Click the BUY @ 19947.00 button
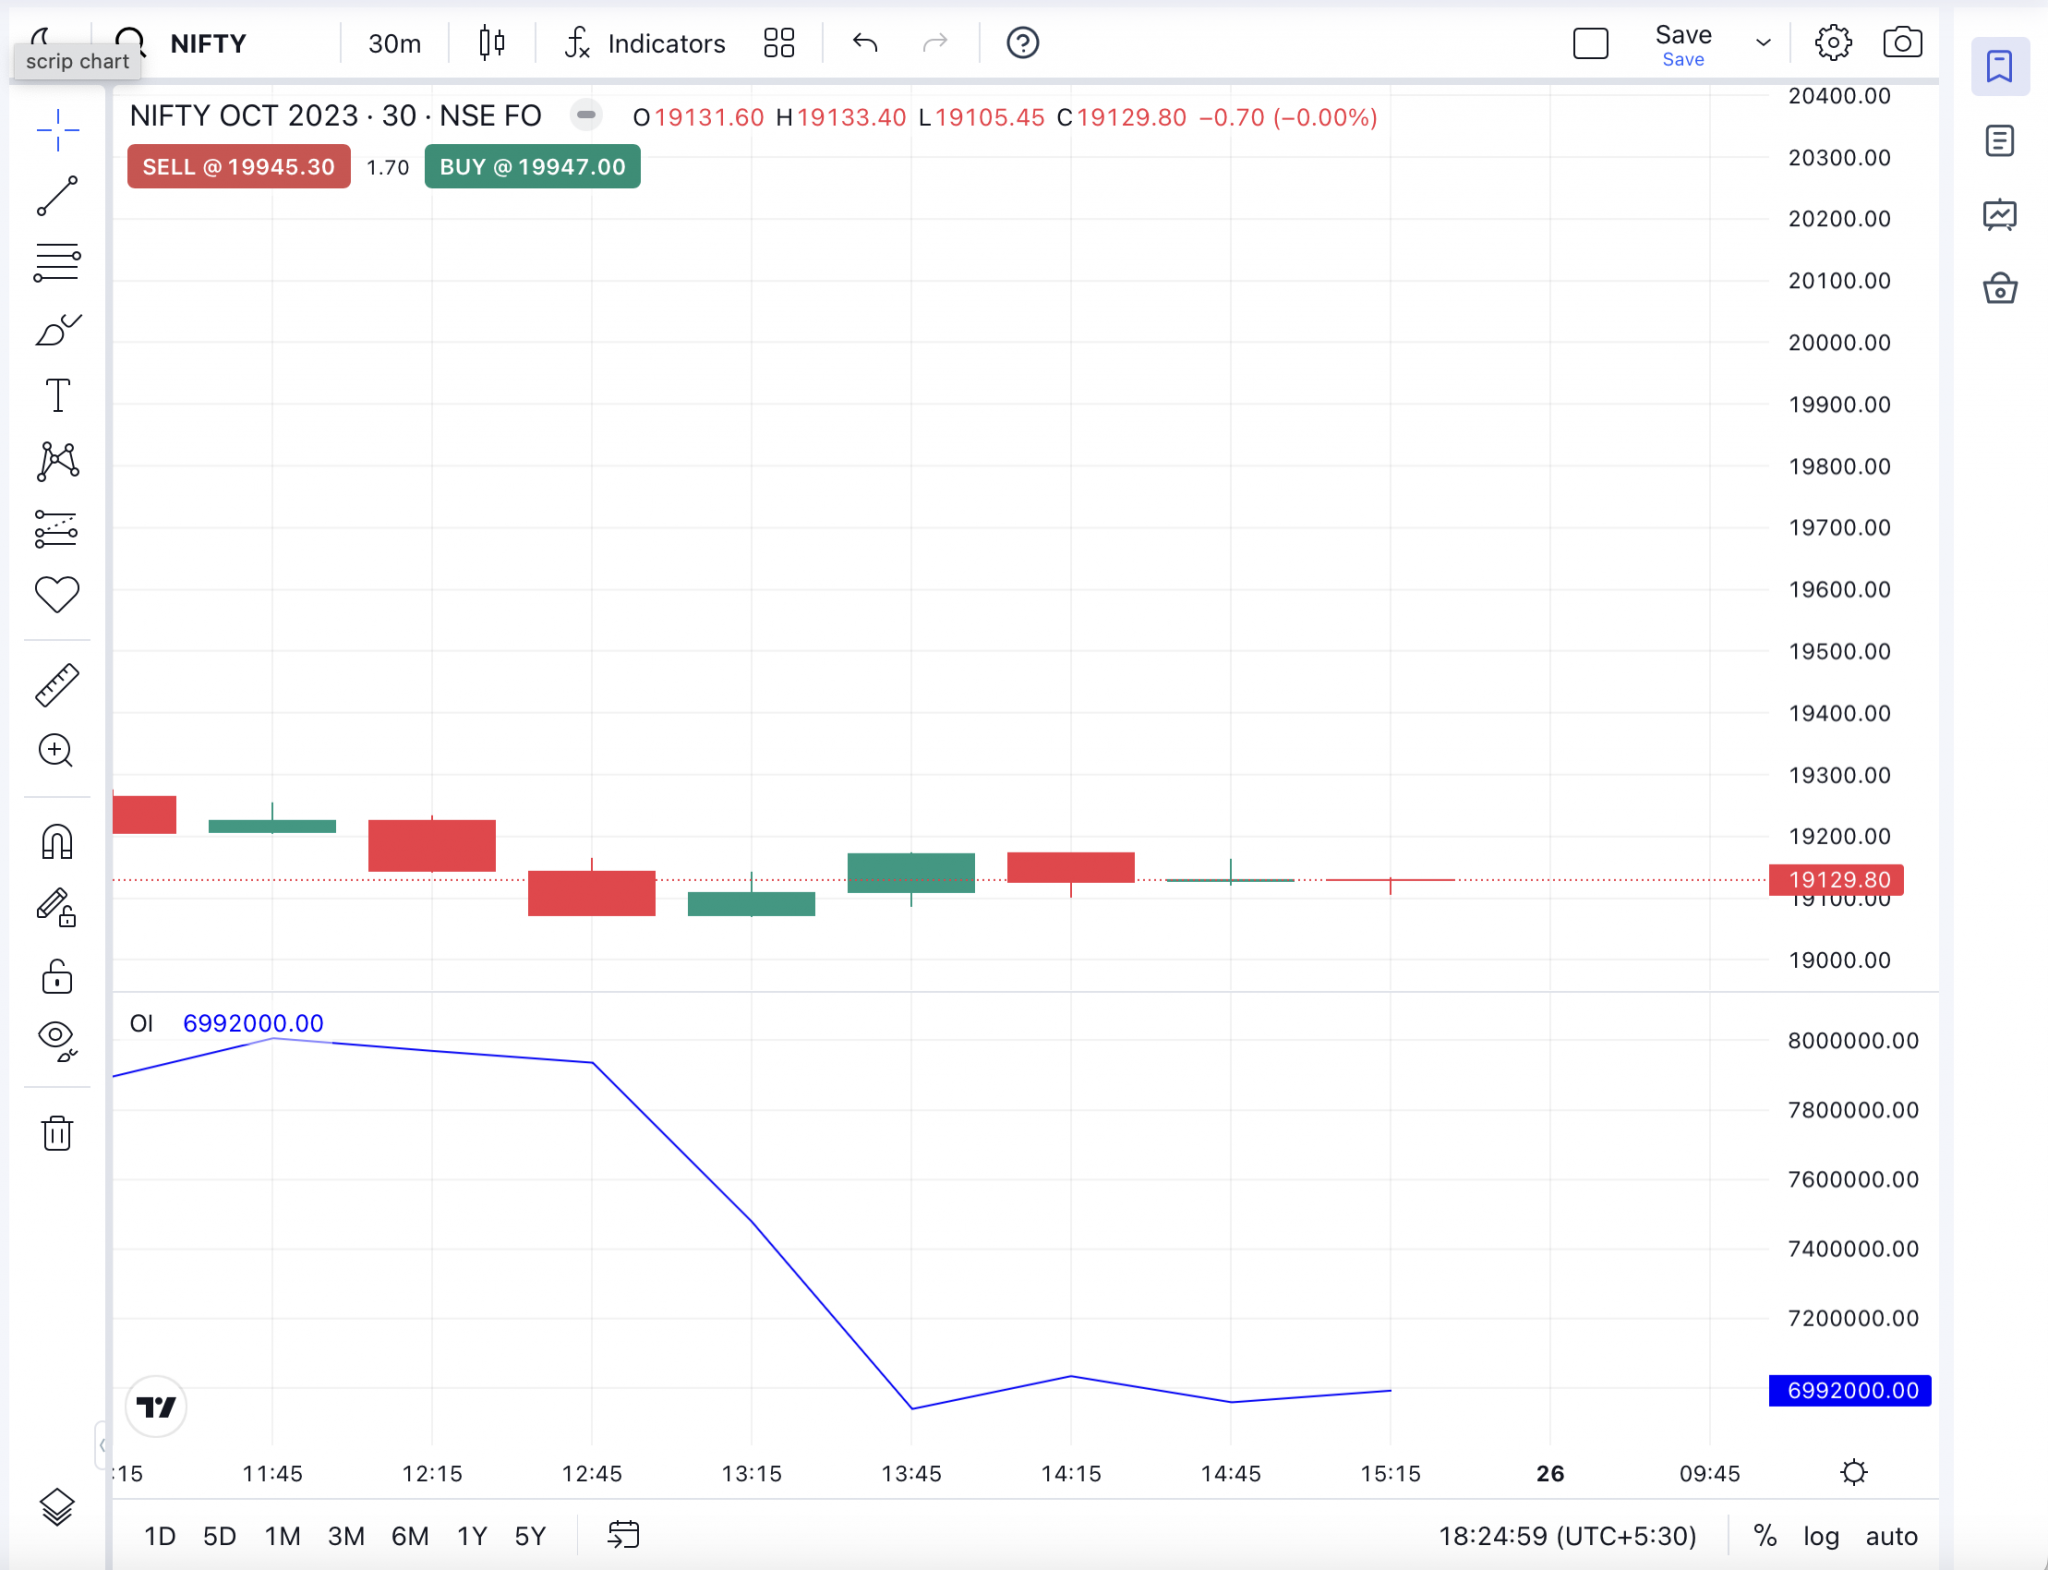This screenshot has height=1570, width=2048. (x=531, y=166)
